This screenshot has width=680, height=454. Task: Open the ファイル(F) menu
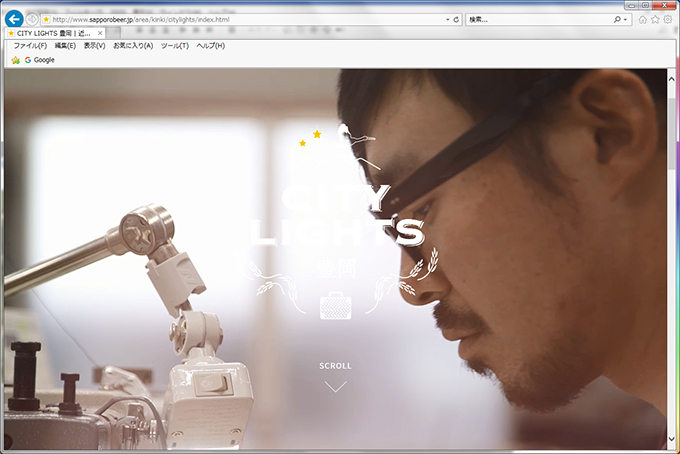click(30, 46)
